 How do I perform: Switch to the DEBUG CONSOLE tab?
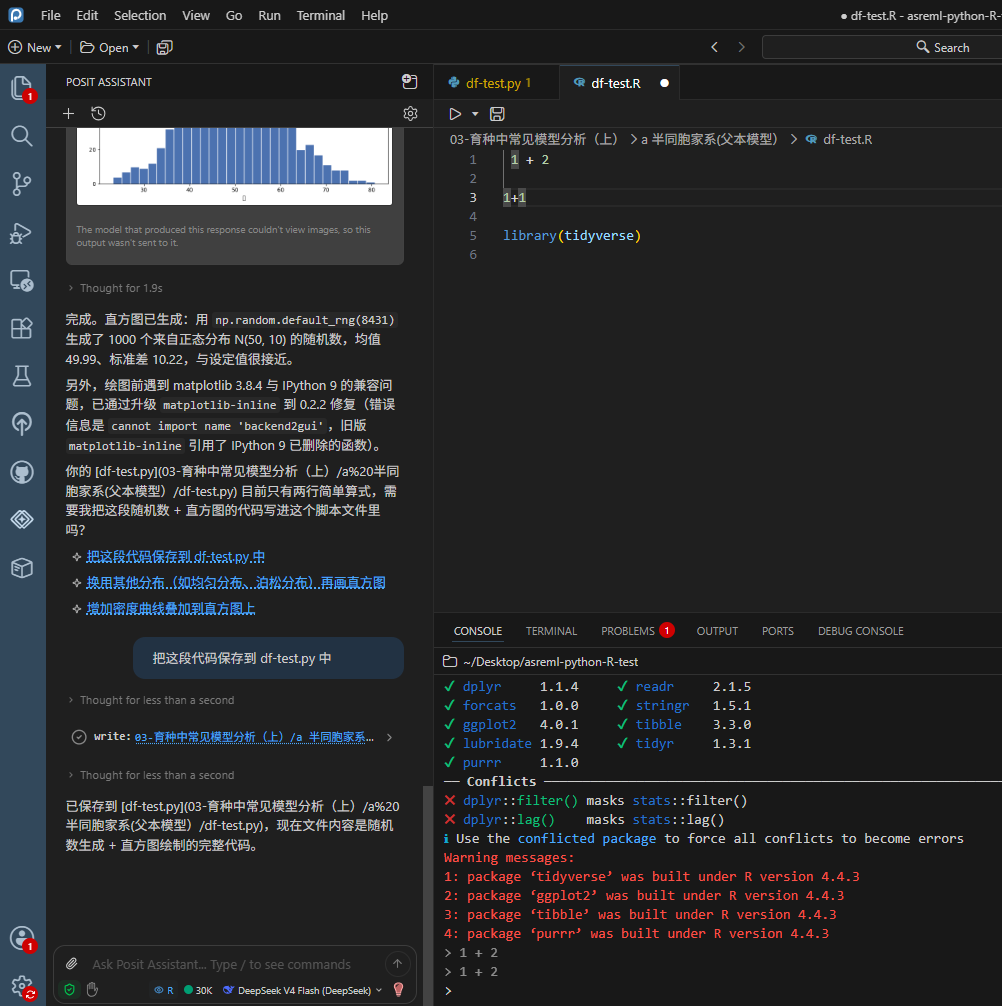pos(860,631)
